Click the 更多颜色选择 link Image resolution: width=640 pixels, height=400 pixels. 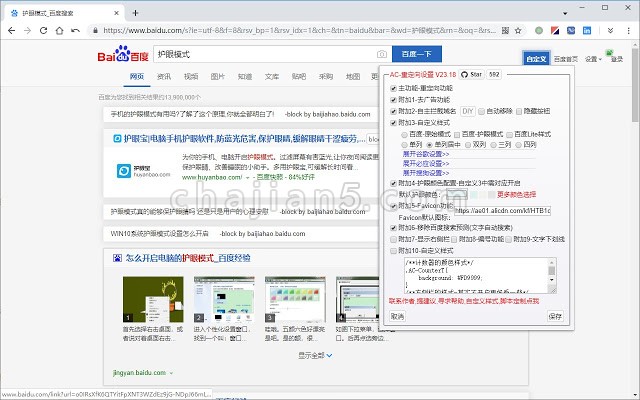tap(516, 195)
